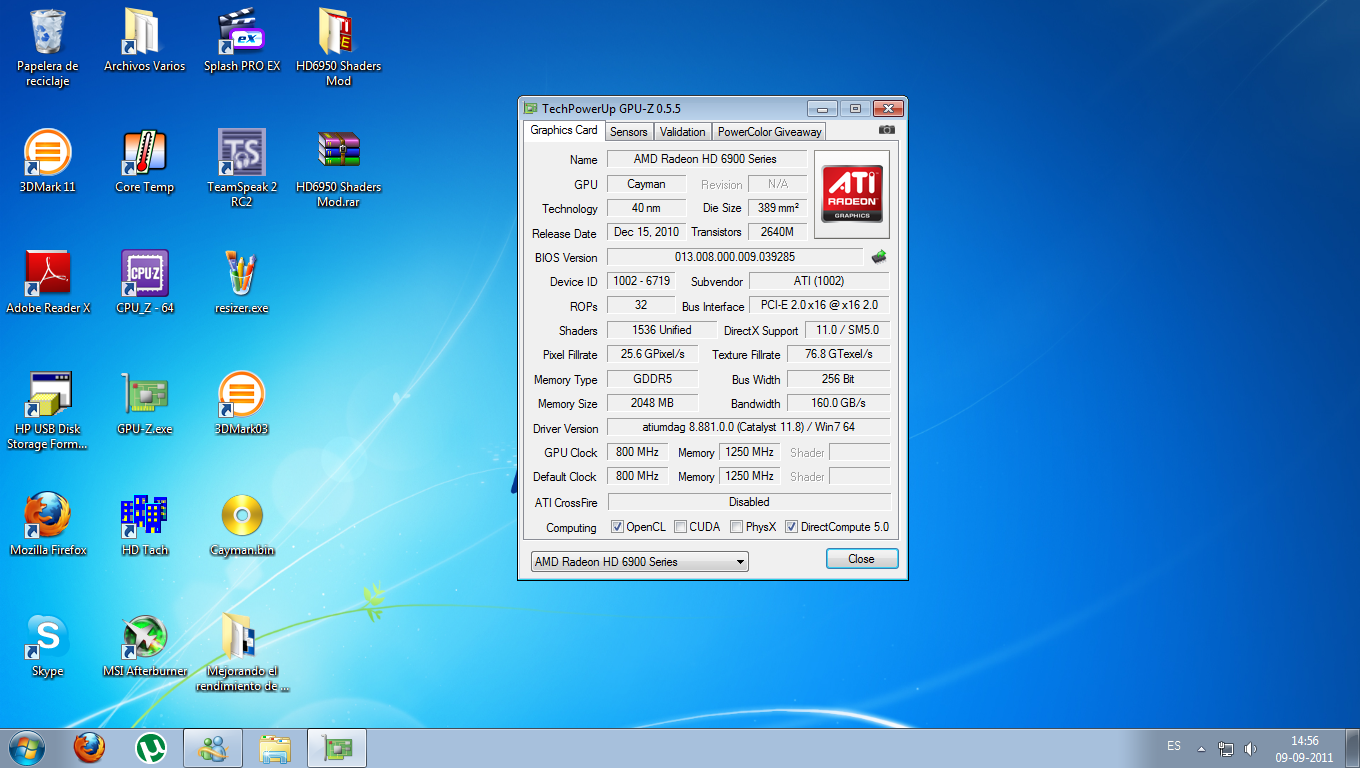Click the Shaders value 1536 Unified
The image size is (1360, 768).
[x=662, y=330]
